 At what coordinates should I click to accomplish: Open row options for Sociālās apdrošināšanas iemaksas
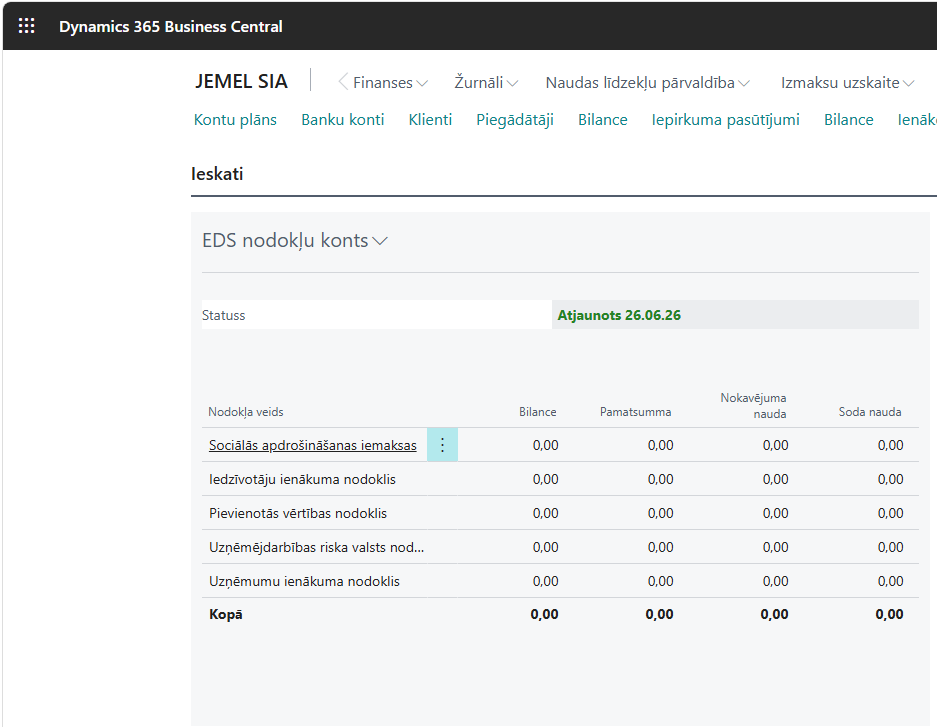(x=442, y=444)
